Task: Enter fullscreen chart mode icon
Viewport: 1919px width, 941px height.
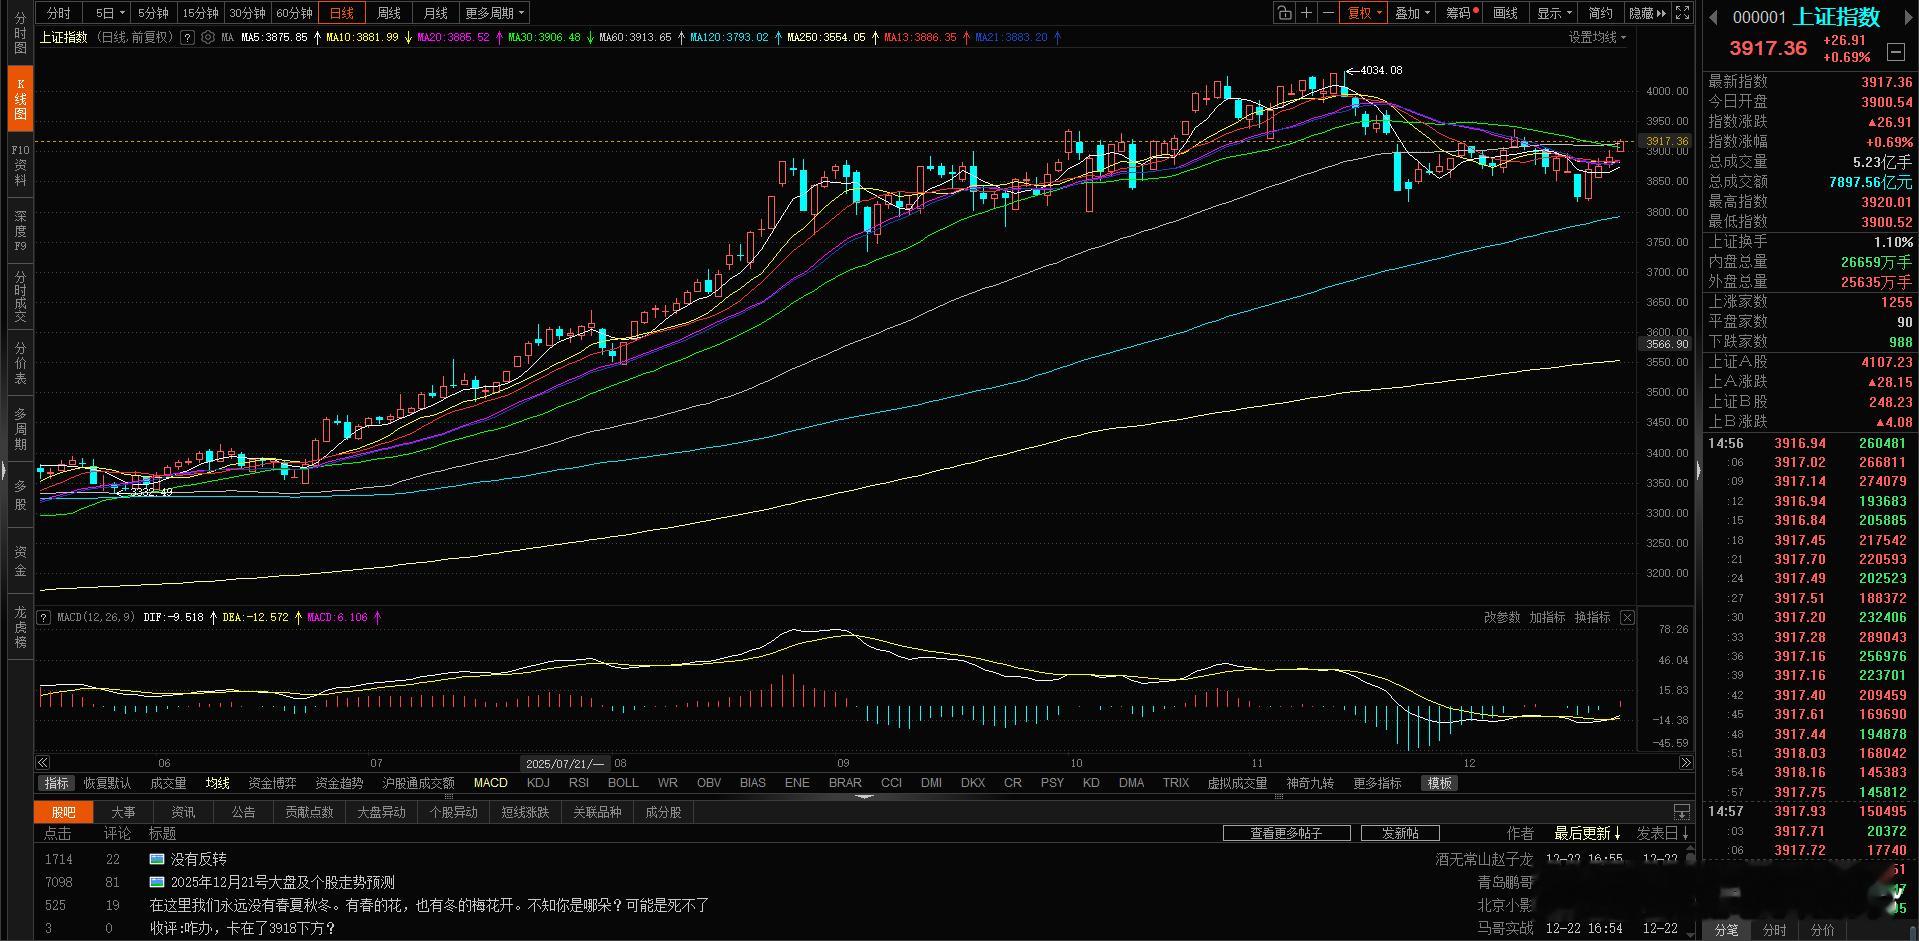Action: (1683, 13)
